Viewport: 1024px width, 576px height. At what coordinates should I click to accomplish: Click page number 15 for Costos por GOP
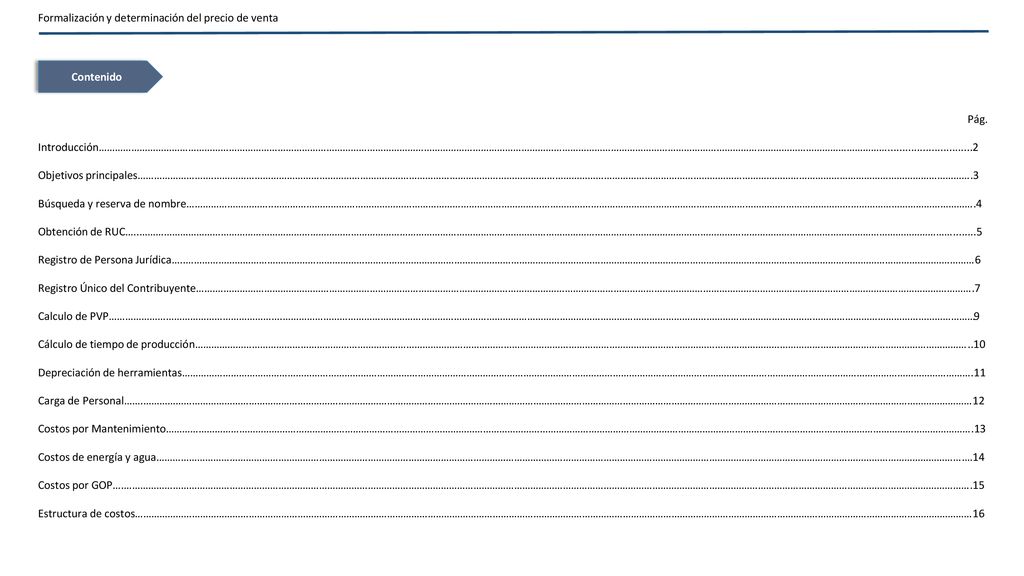(978, 485)
